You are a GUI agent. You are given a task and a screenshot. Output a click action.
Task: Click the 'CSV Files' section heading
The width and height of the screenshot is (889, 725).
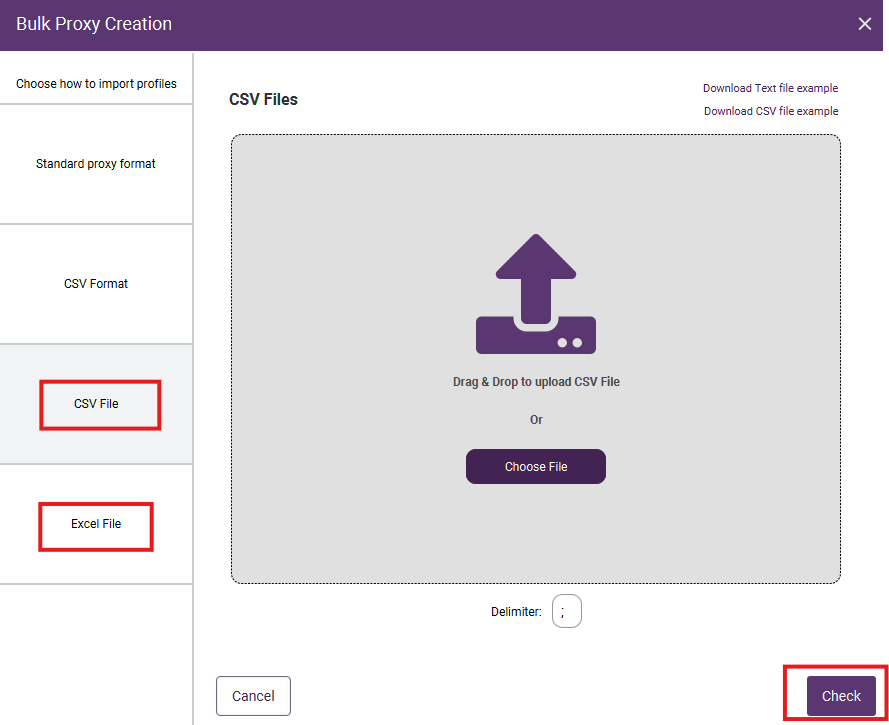(263, 100)
